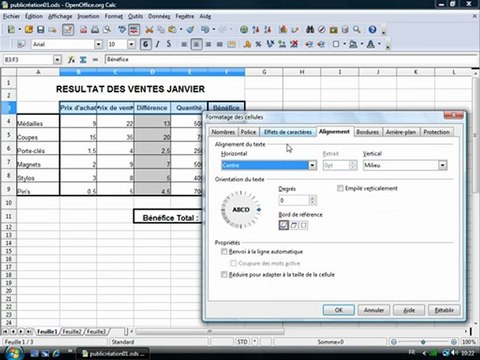The width and height of the screenshot is (480, 360).
Task: Select the Format Paintbrush tool
Action: click(191, 30)
